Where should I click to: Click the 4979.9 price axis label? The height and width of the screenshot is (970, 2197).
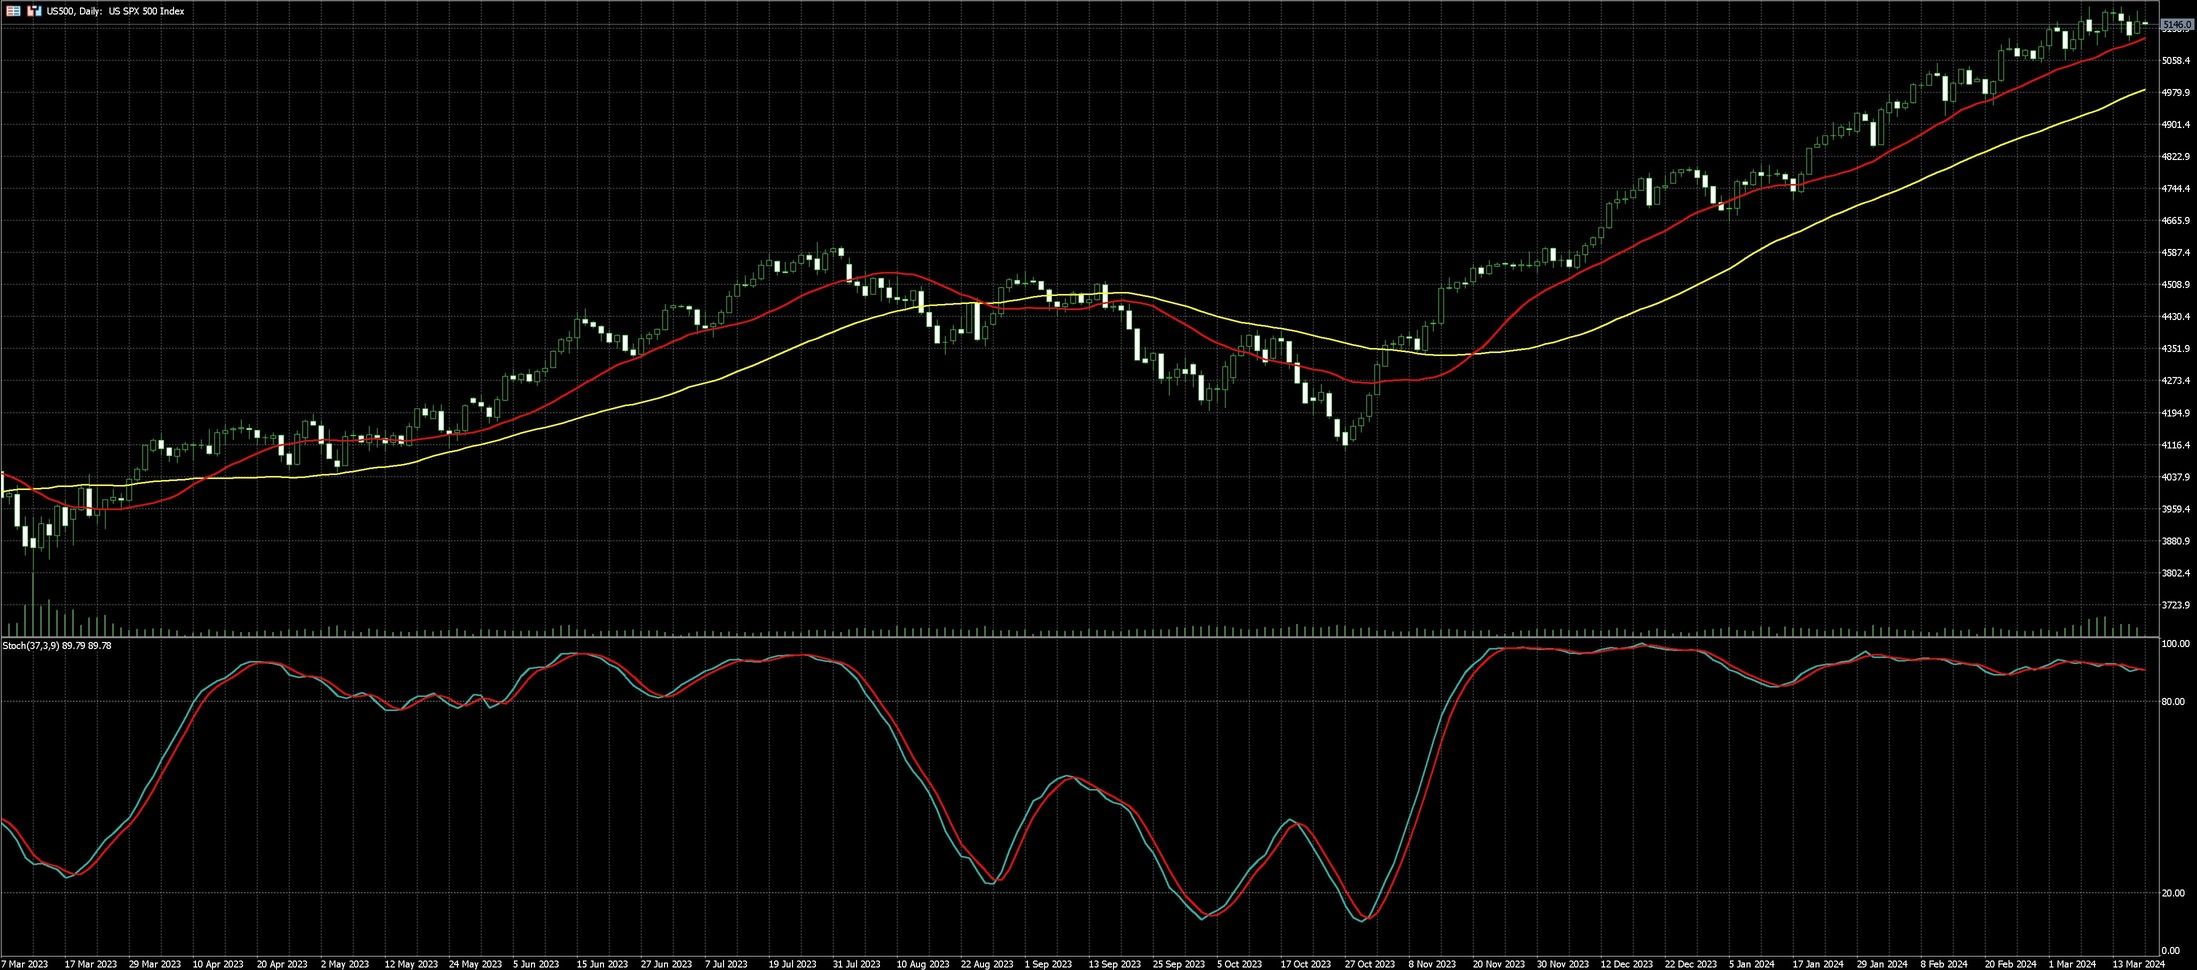[2176, 93]
